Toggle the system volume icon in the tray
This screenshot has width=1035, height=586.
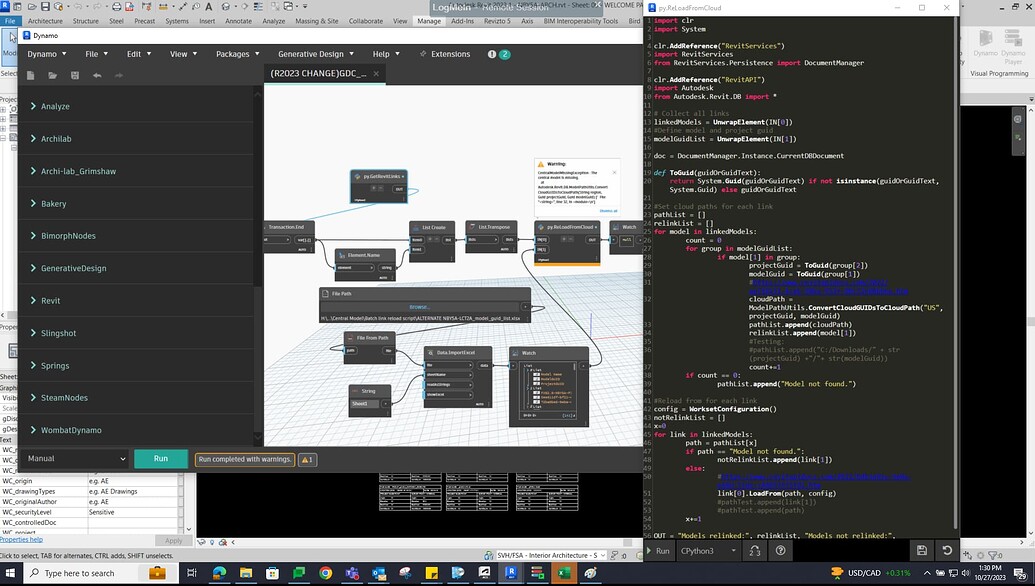966,573
